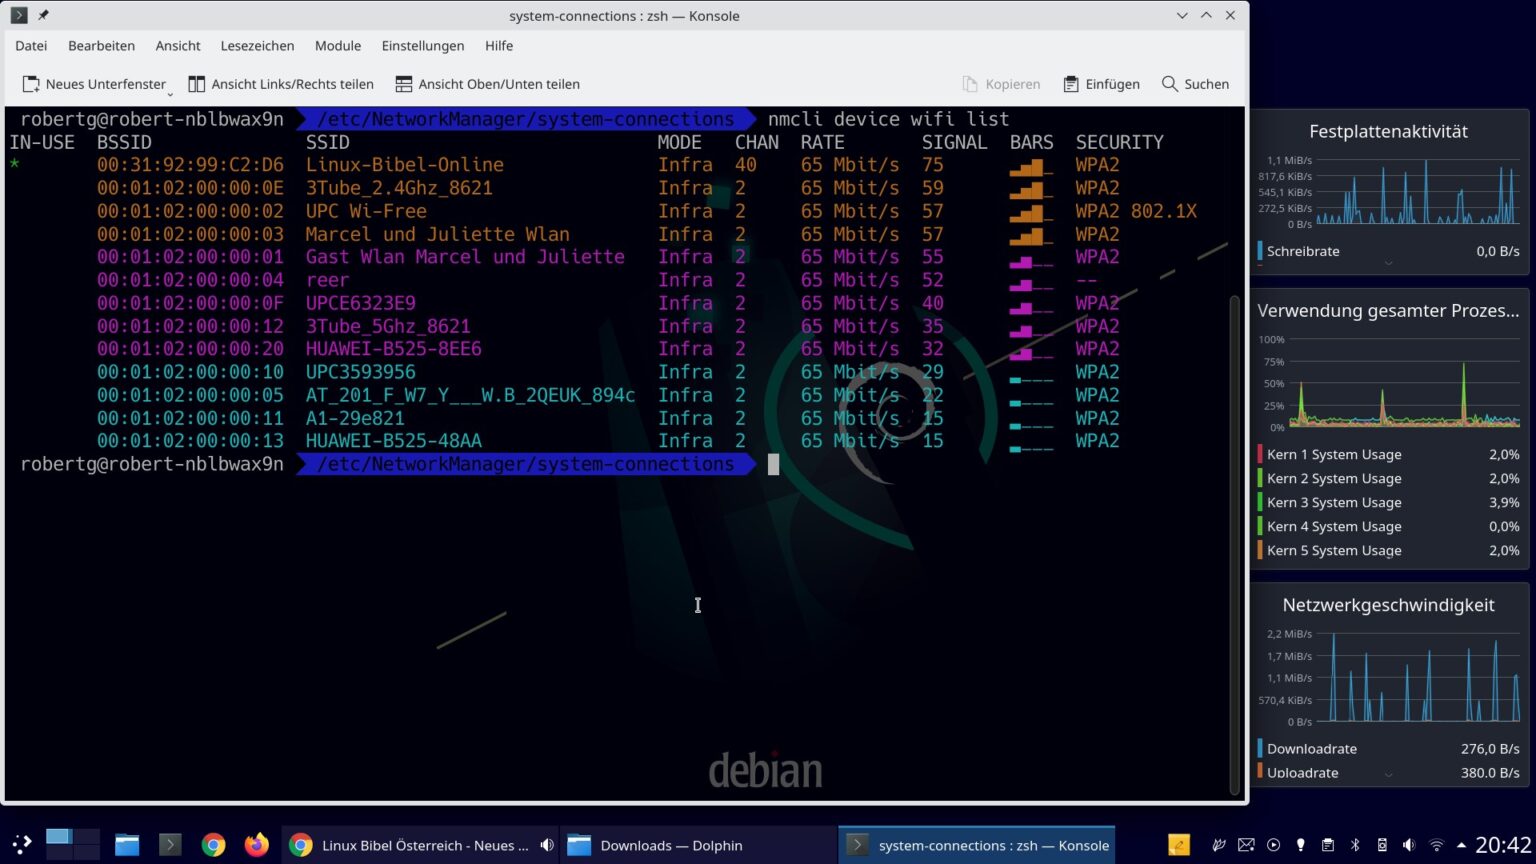Toggle the speaker volume tray icon
The image size is (1536, 864).
click(x=1411, y=845)
